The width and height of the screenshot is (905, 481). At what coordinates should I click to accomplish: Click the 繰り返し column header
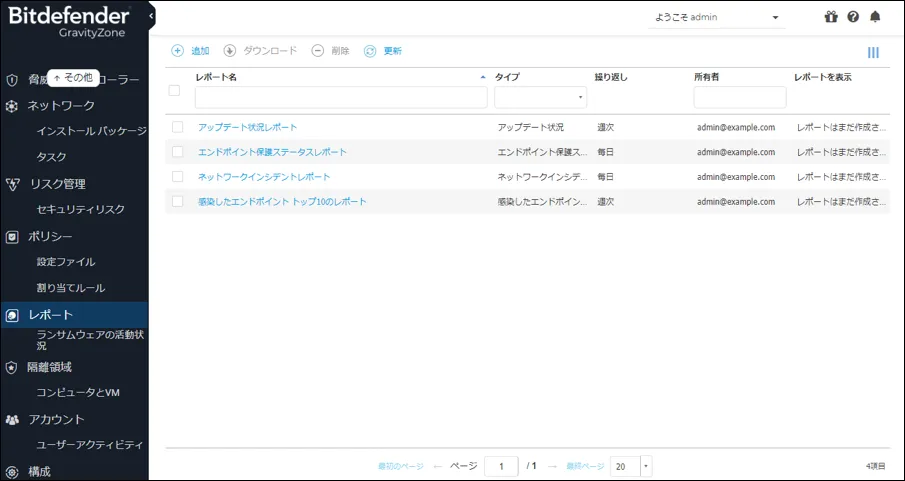click(611, 77)
